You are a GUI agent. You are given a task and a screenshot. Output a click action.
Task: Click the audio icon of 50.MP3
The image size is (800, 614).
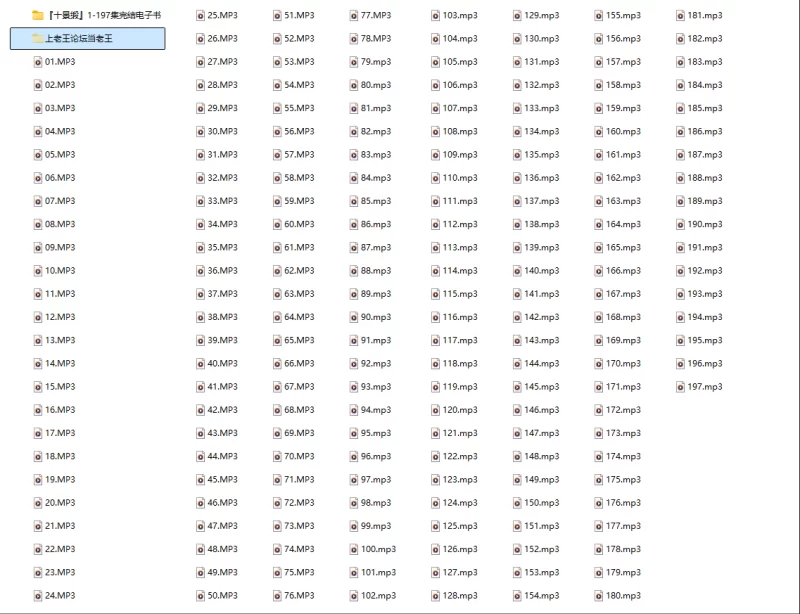(201, 596)
